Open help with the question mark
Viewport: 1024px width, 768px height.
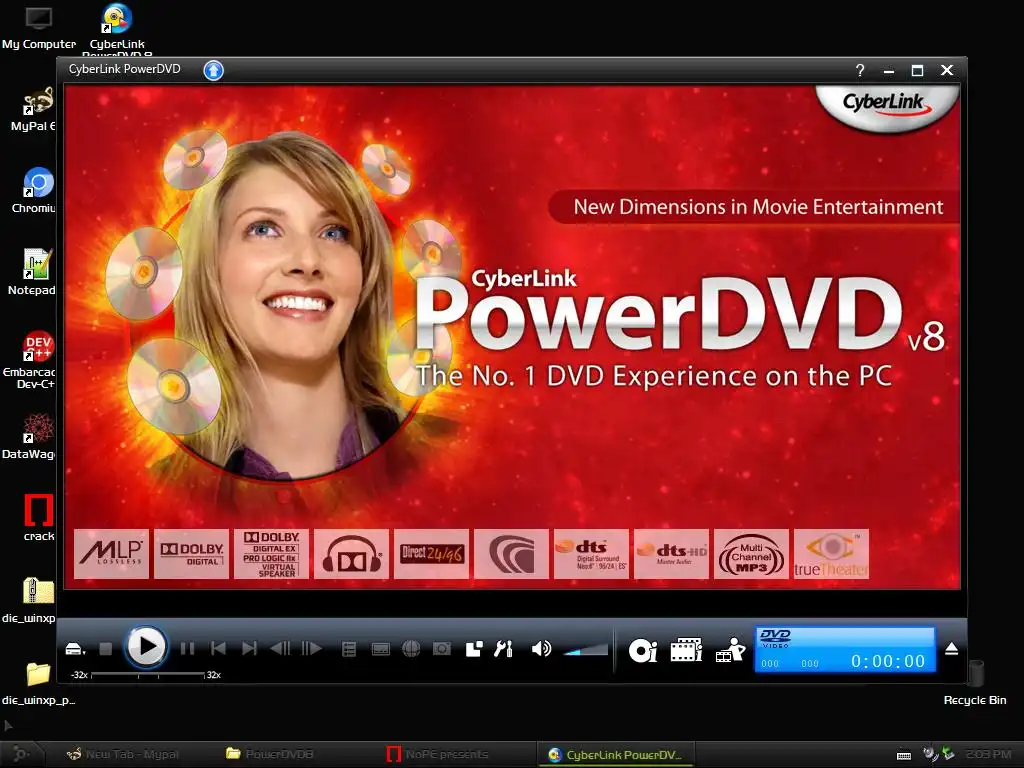[860, 70]
